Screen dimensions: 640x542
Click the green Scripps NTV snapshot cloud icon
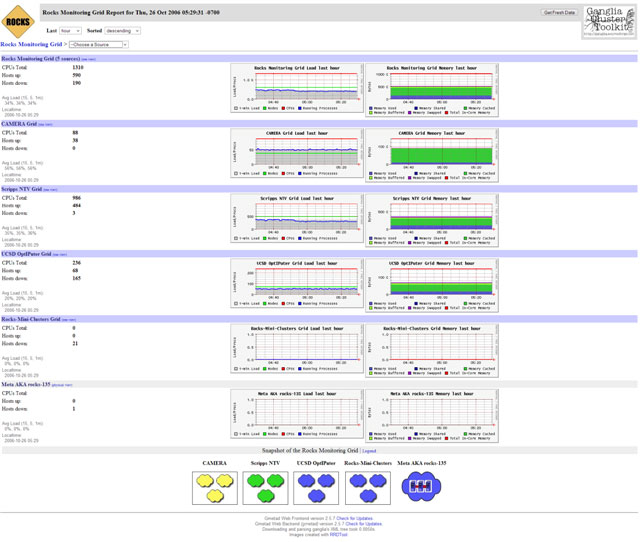(x=265, y=488)
